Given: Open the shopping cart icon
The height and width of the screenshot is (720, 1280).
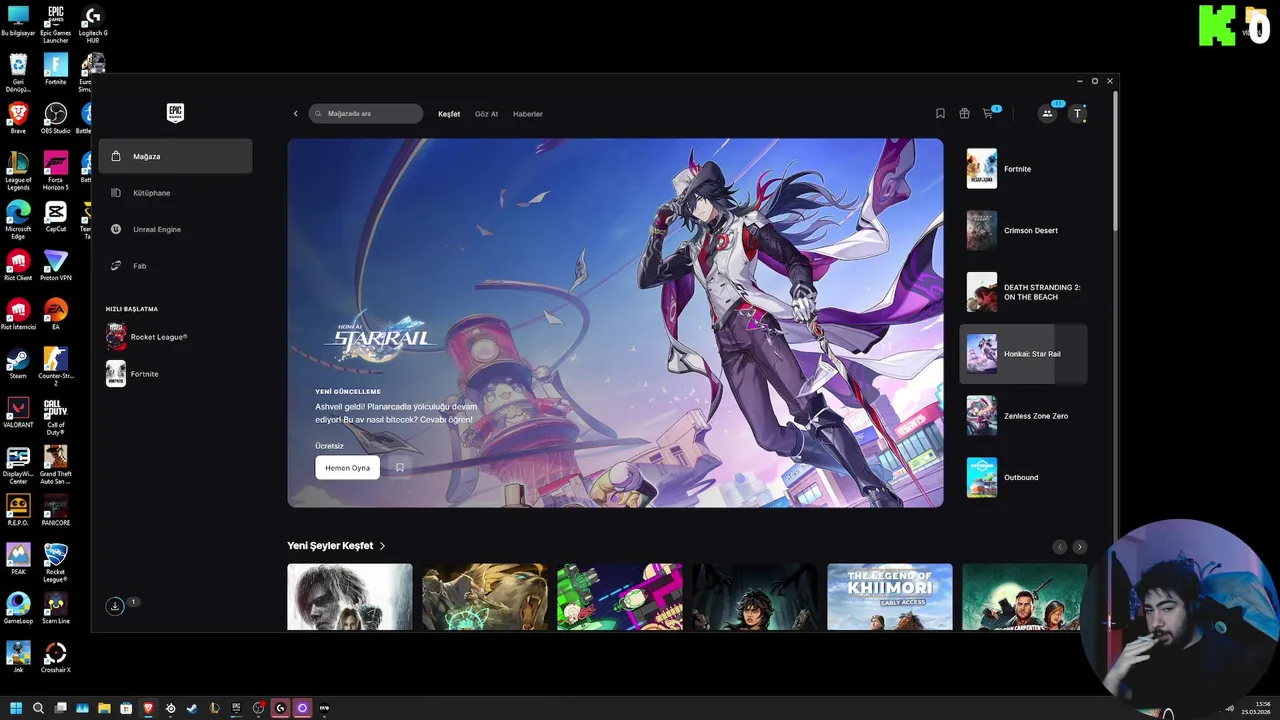Looking at the screenshot, I should (988, 114).
